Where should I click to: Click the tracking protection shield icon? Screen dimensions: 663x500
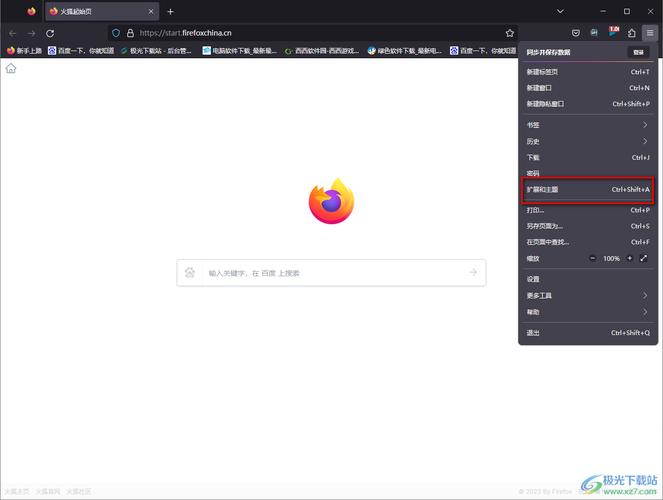point(116,33)
